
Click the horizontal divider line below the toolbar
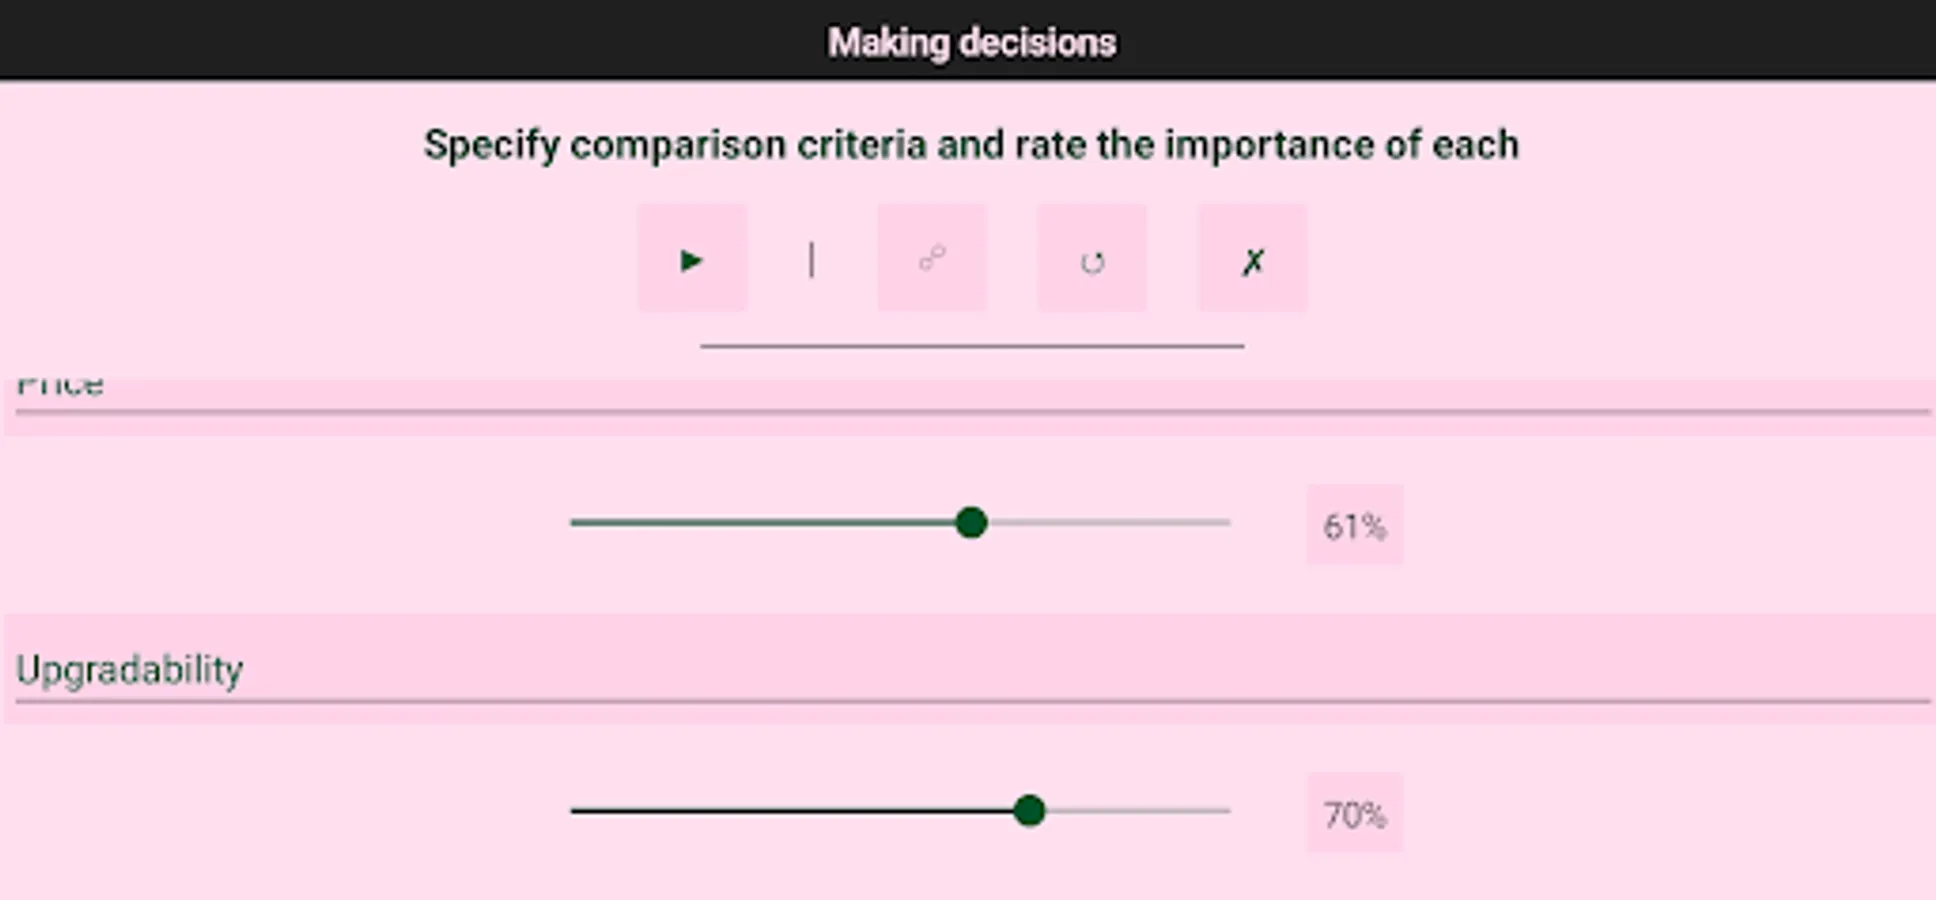click(972, 346)
